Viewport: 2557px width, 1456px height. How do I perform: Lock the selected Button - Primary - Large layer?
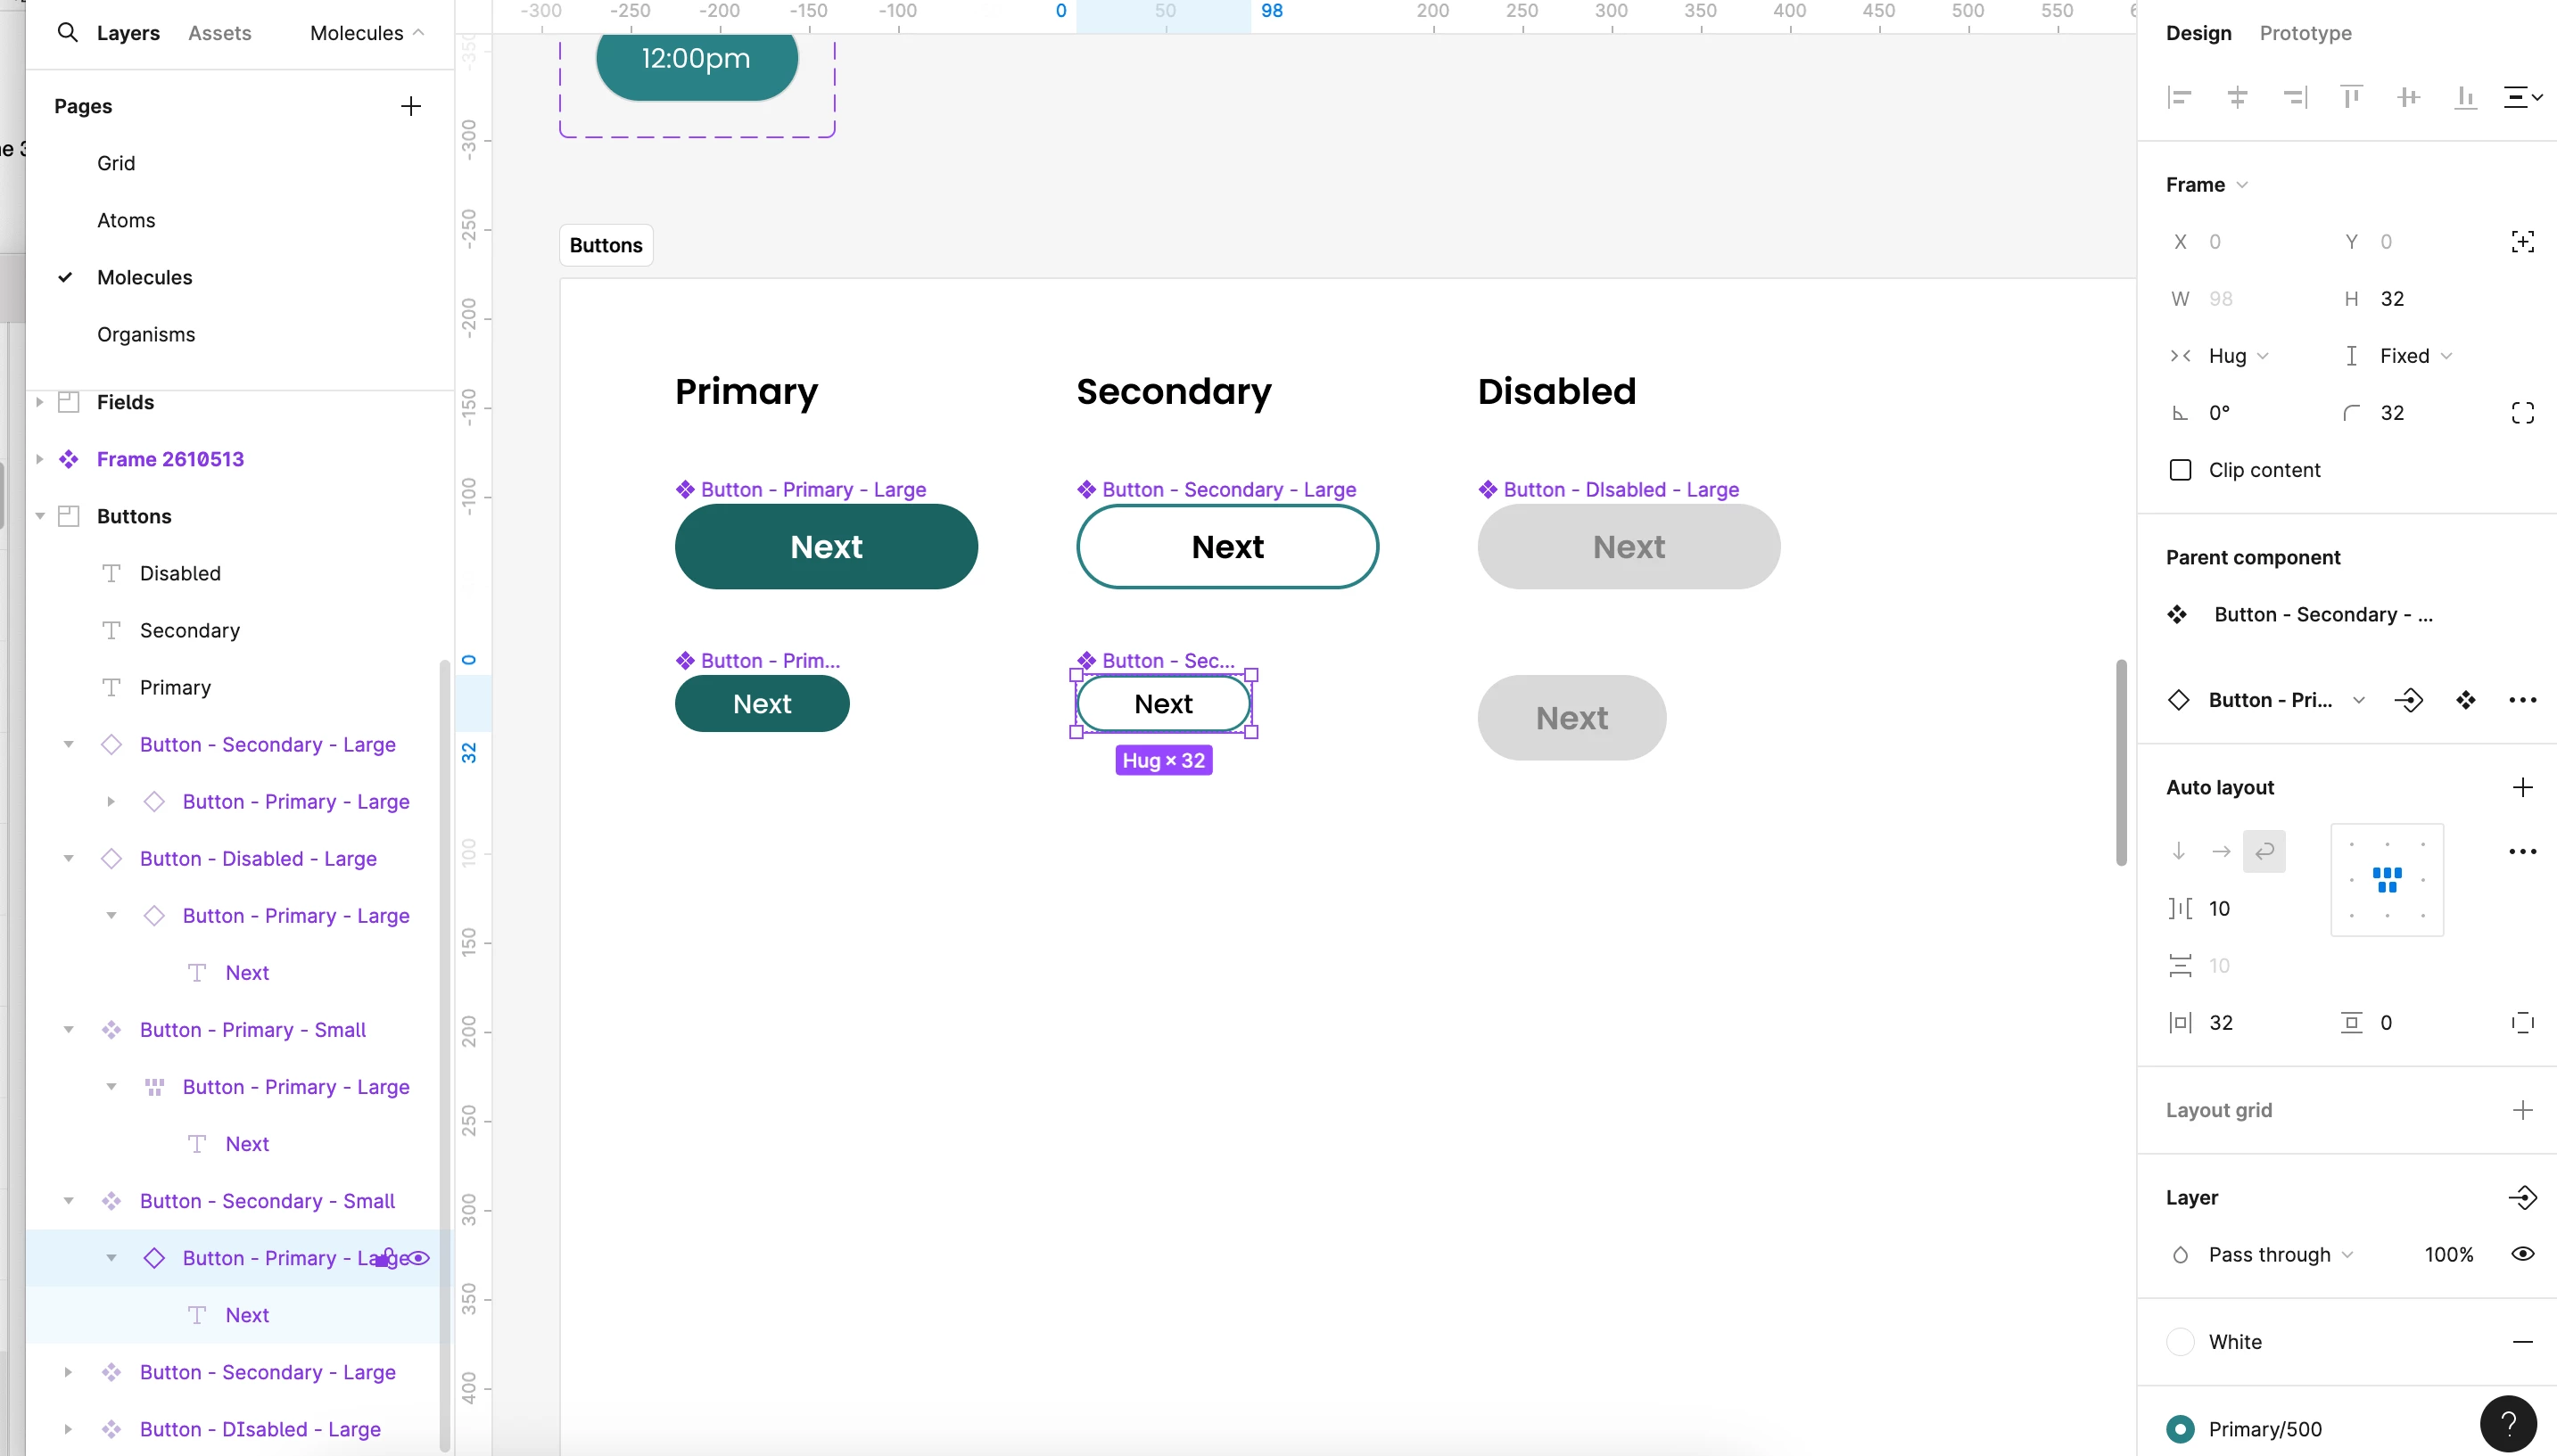(x=385, y=1258)
